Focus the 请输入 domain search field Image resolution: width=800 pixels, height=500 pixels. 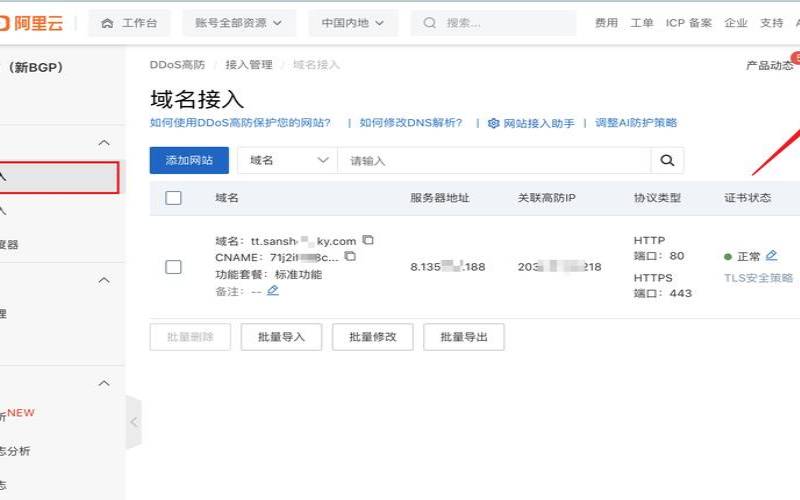(494, 160)
